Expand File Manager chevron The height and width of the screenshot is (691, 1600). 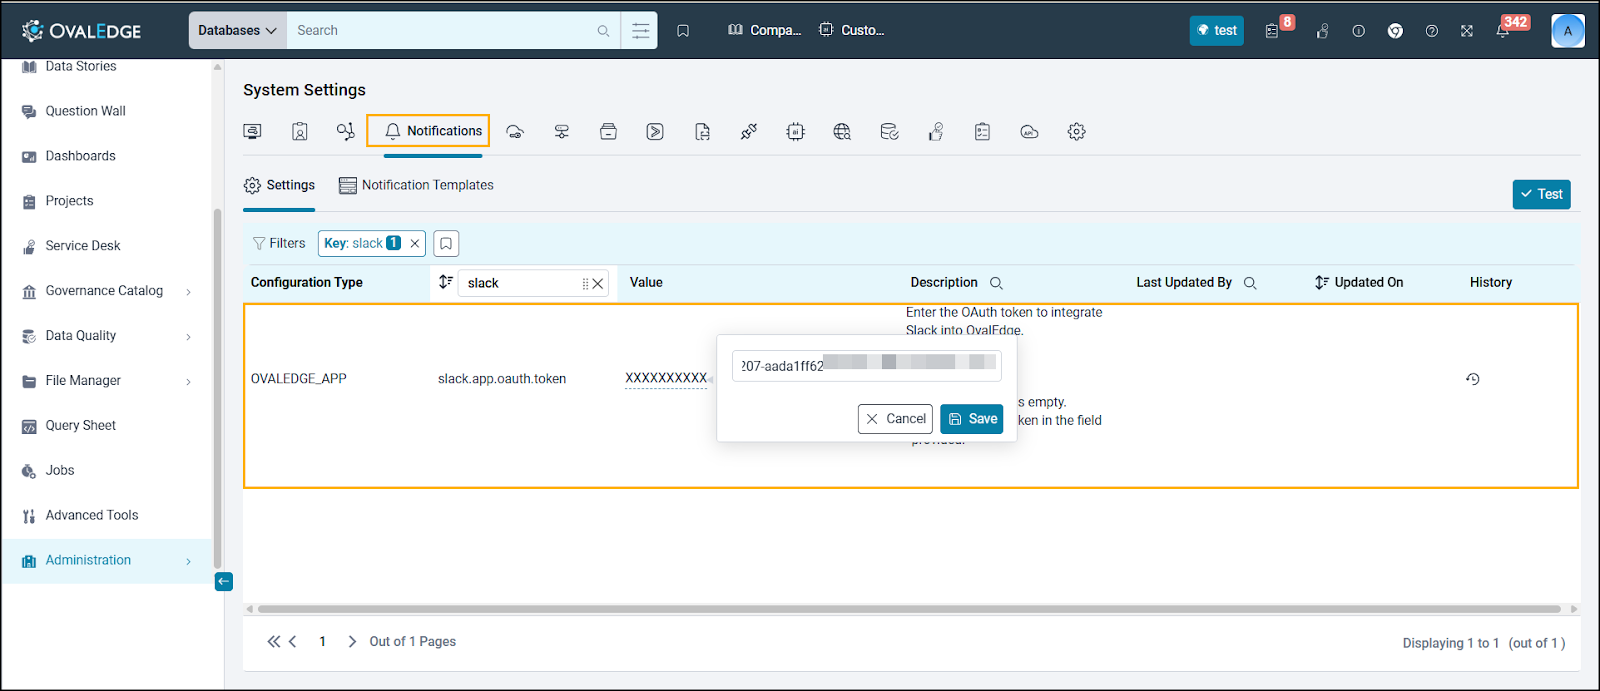pyautogui.click(x=188, y=382)
